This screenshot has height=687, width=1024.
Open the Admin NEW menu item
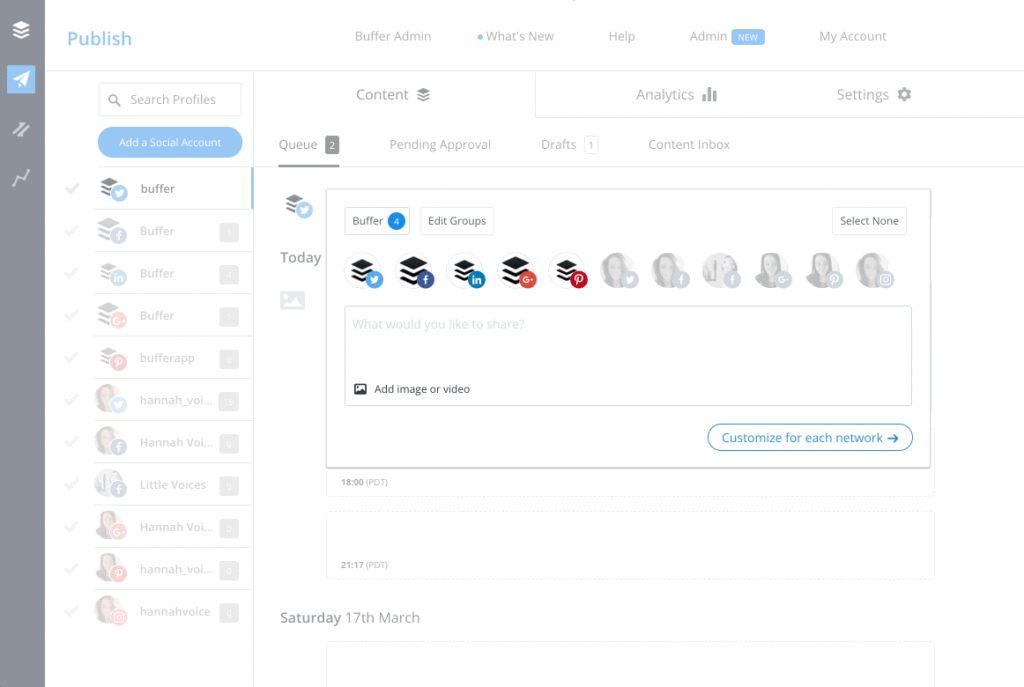tap(727, 37)
